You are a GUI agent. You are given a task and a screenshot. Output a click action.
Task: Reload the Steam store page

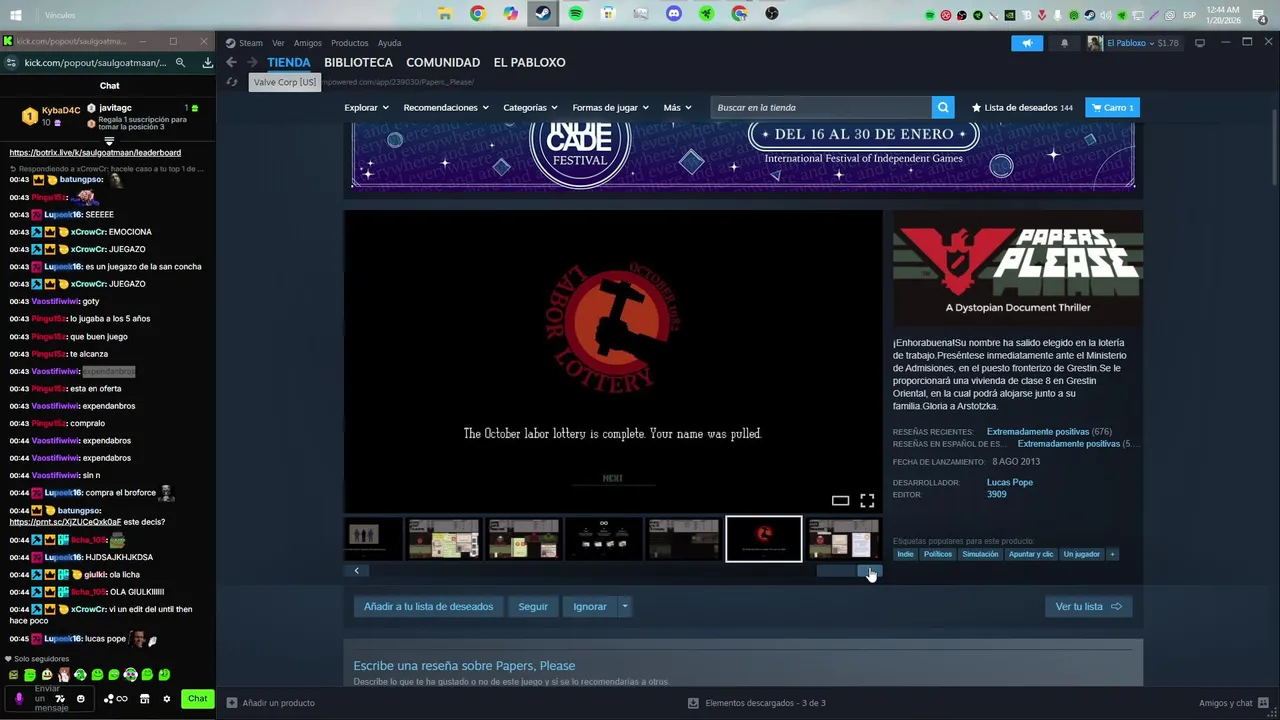click(232, 82)
